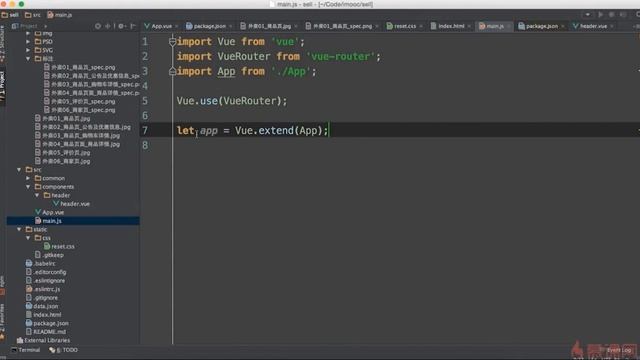Click the Debug icon in toolbar
This screenshot has width=640, height=360.
tap(611, 15)
